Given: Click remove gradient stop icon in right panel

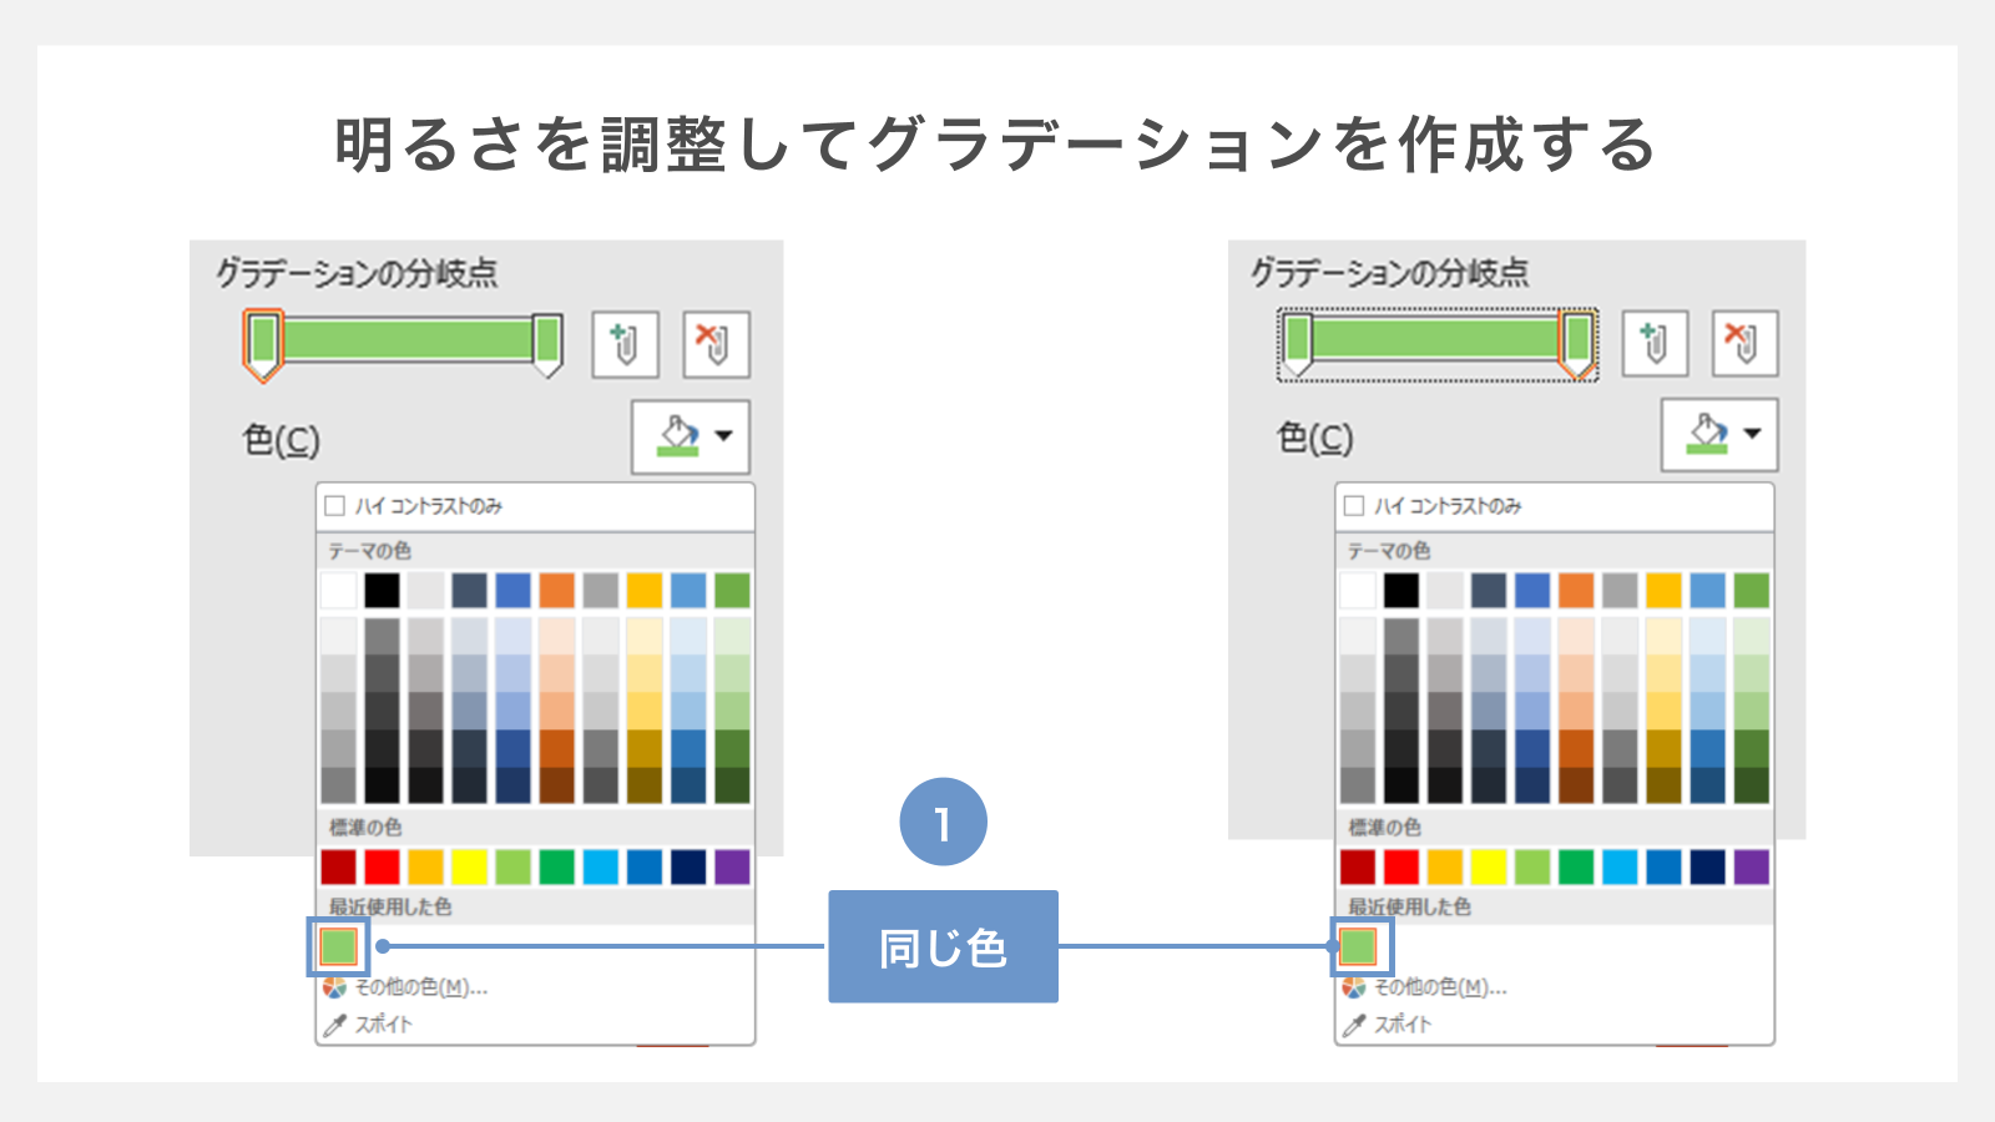Looking at the screenshot, I should tap(1744, 344).
